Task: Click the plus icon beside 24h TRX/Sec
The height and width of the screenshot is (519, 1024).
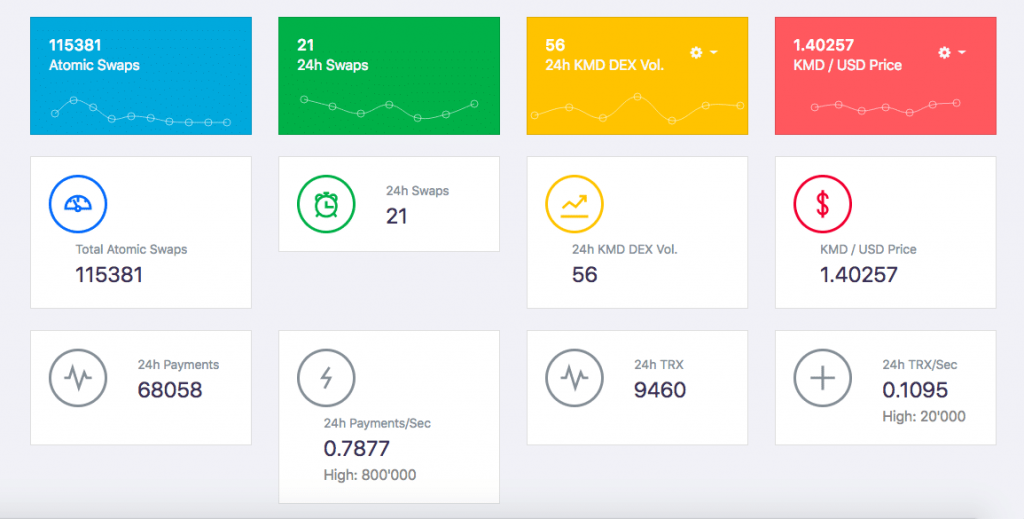Action: (x=822, y=378)
